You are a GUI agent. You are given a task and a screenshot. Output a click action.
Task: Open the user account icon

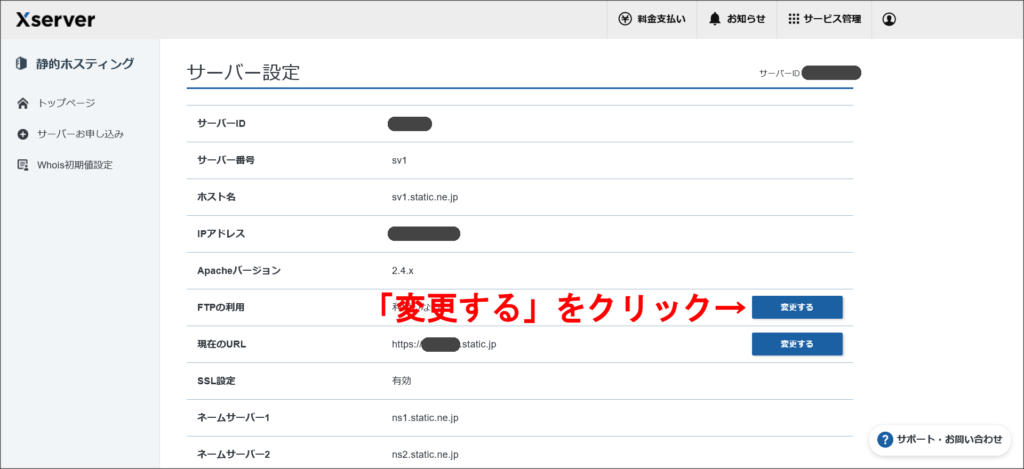click(x=889, y=20)
